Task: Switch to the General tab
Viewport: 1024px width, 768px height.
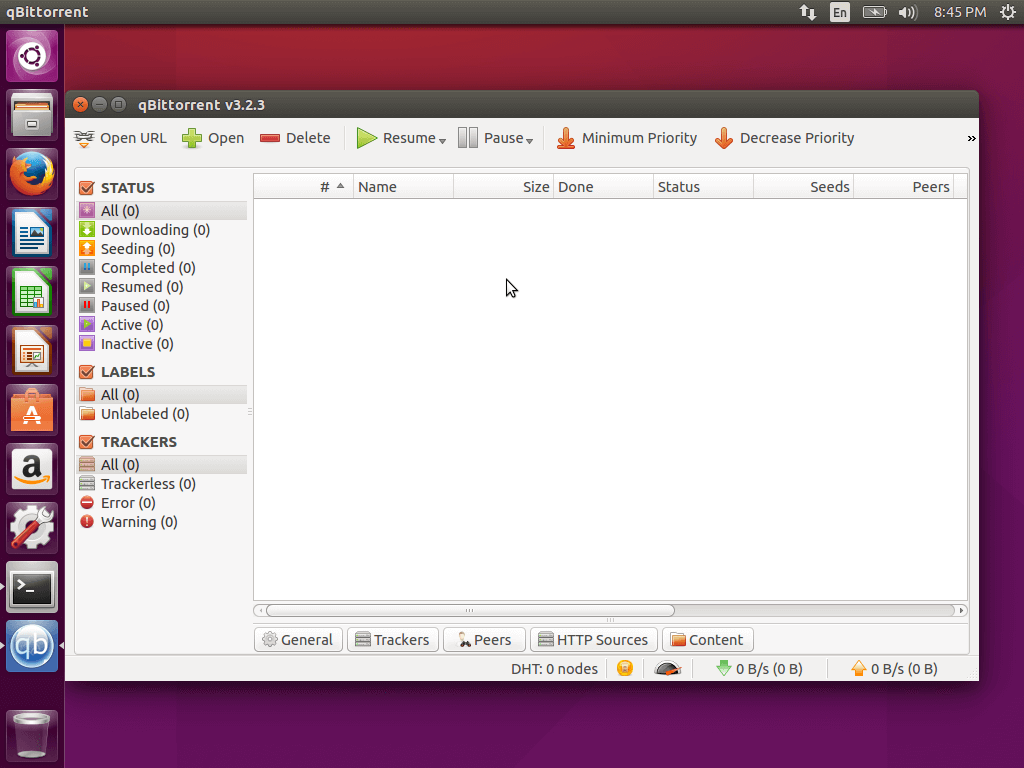Action: [x=298, y=640]
